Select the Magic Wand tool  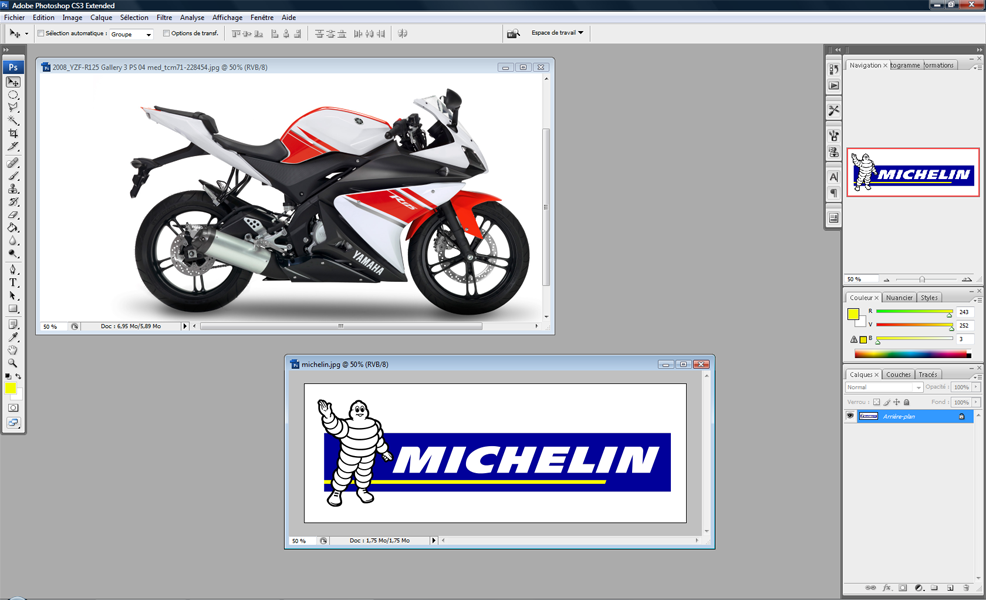click(x=13, y=120)
